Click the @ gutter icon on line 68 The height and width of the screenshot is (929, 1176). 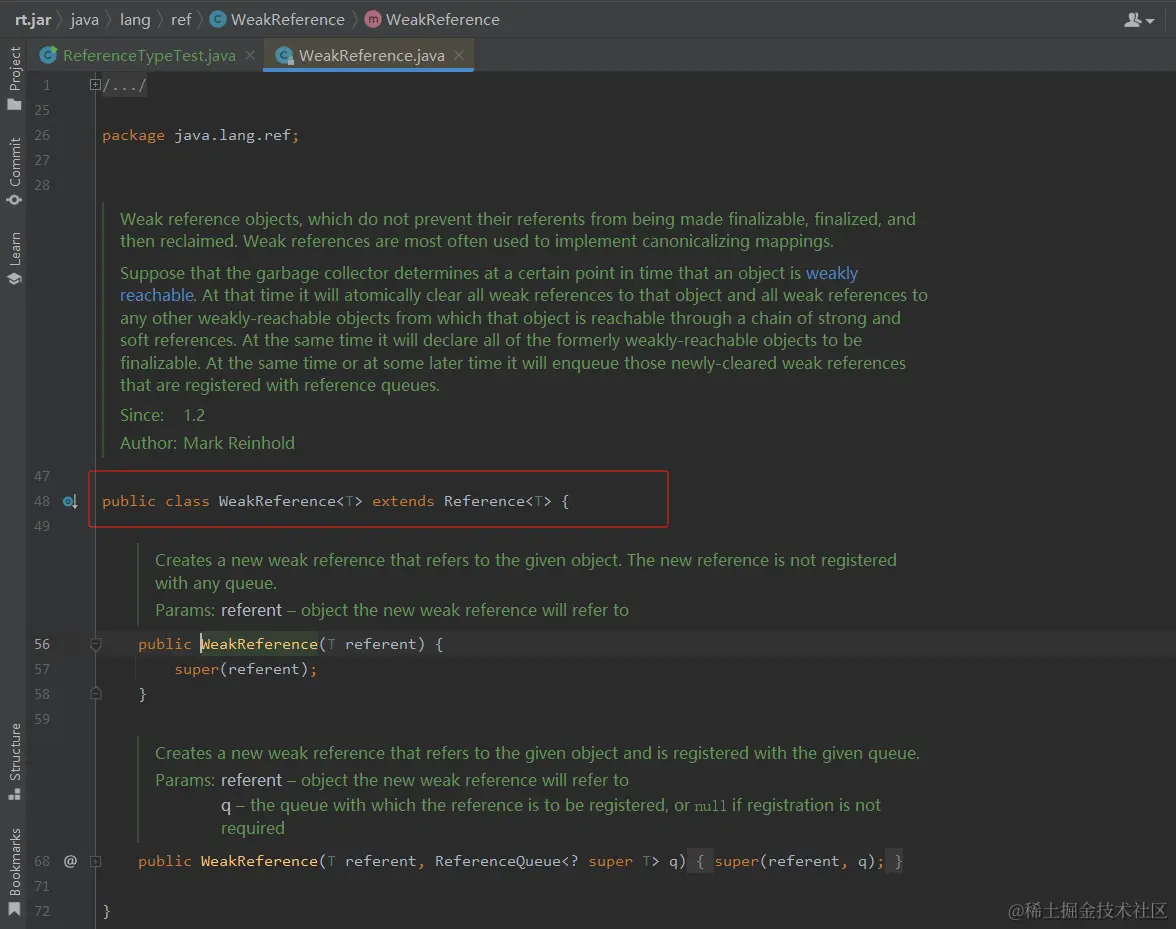(70, 862)
